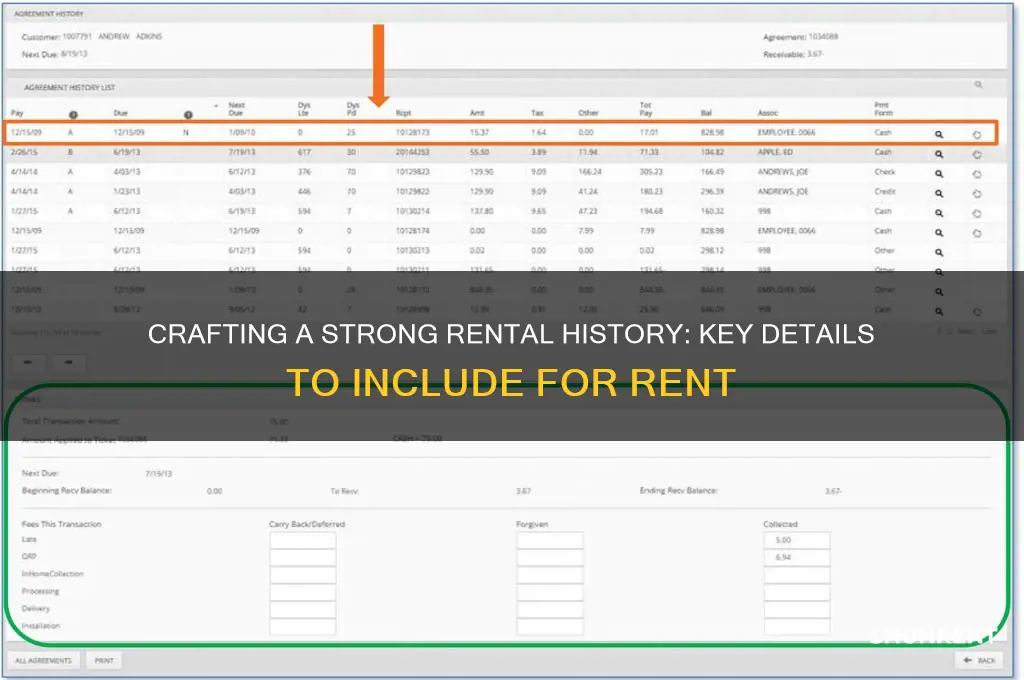Click customer number 1007791
The height and width of the screenshot is (680, 1024).
pyautogui.click(x=77, y=37)
